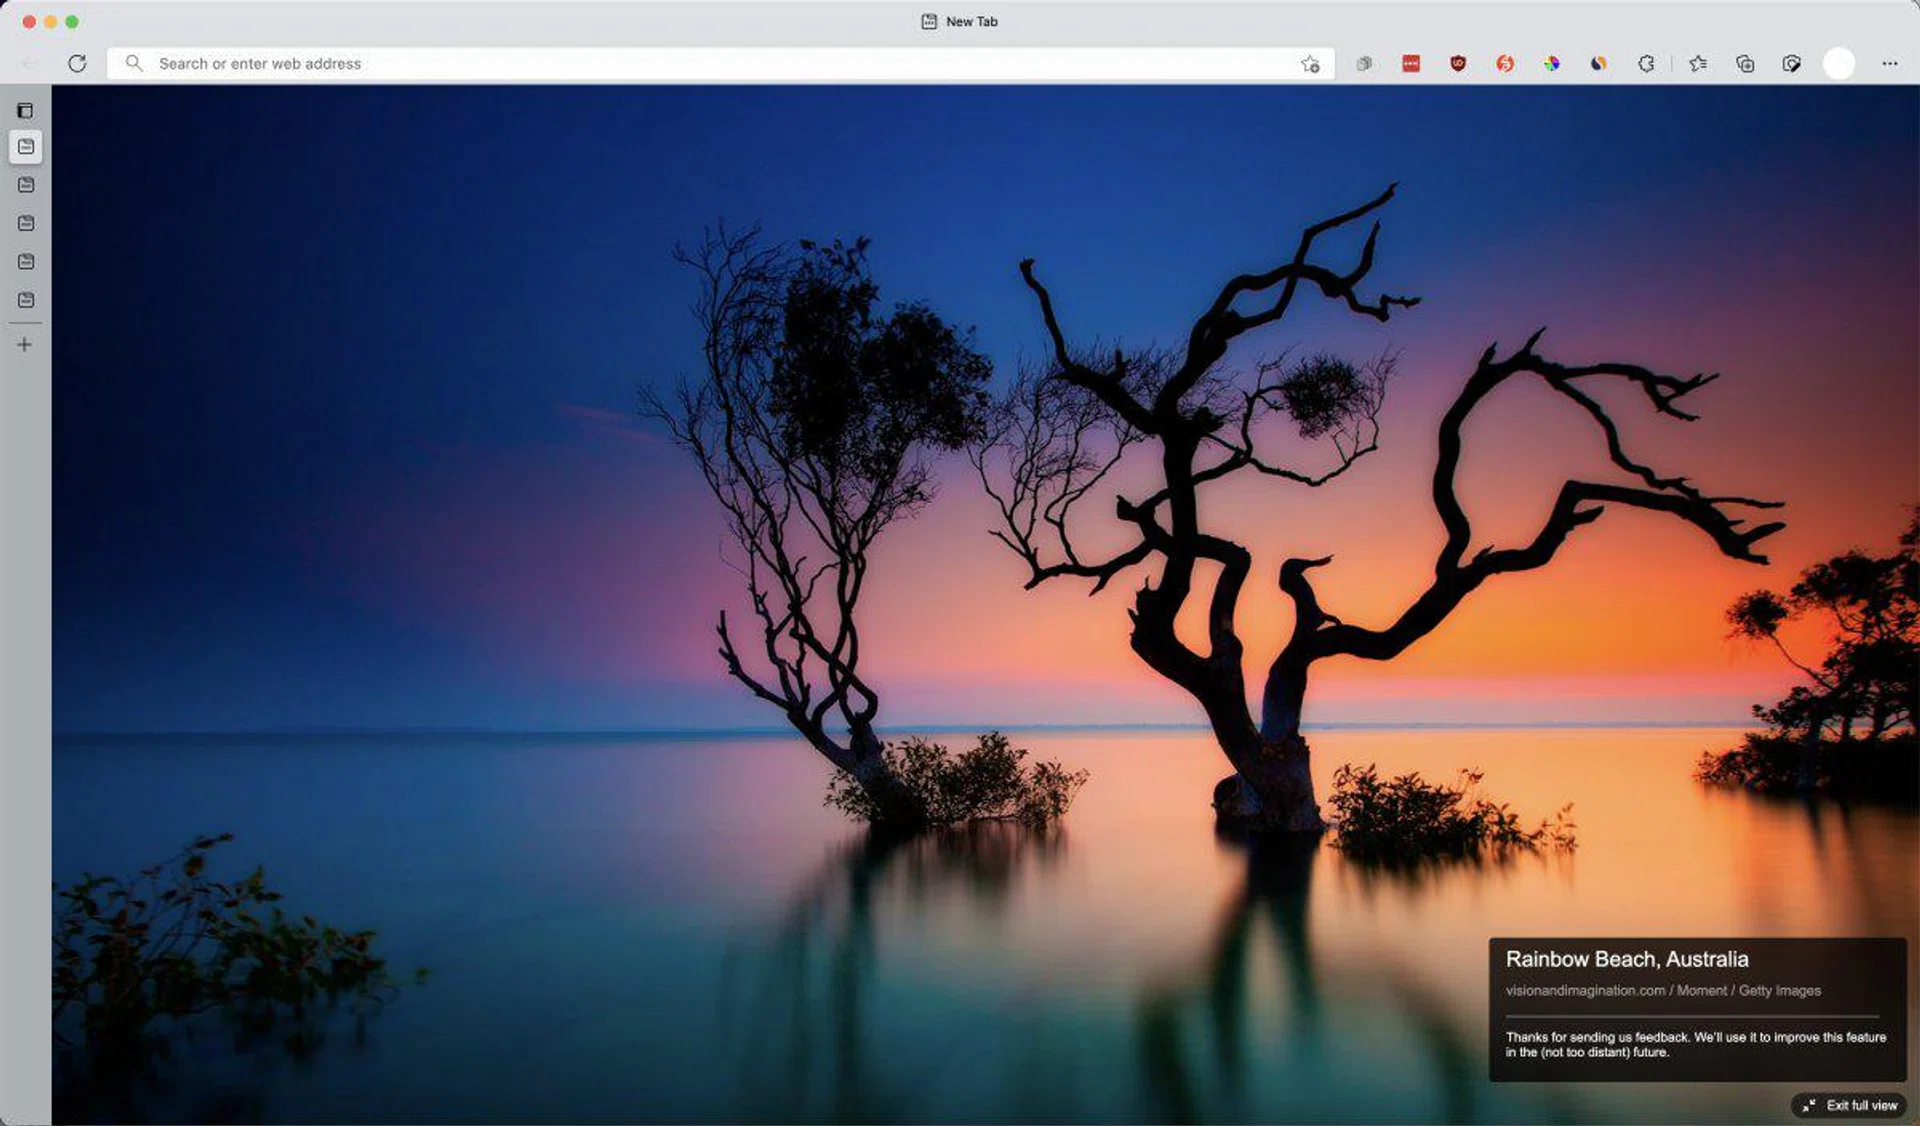The image size is (1920, 1126).
Task: Open the Favorites list icon
Action: (x=1698, y=63)
